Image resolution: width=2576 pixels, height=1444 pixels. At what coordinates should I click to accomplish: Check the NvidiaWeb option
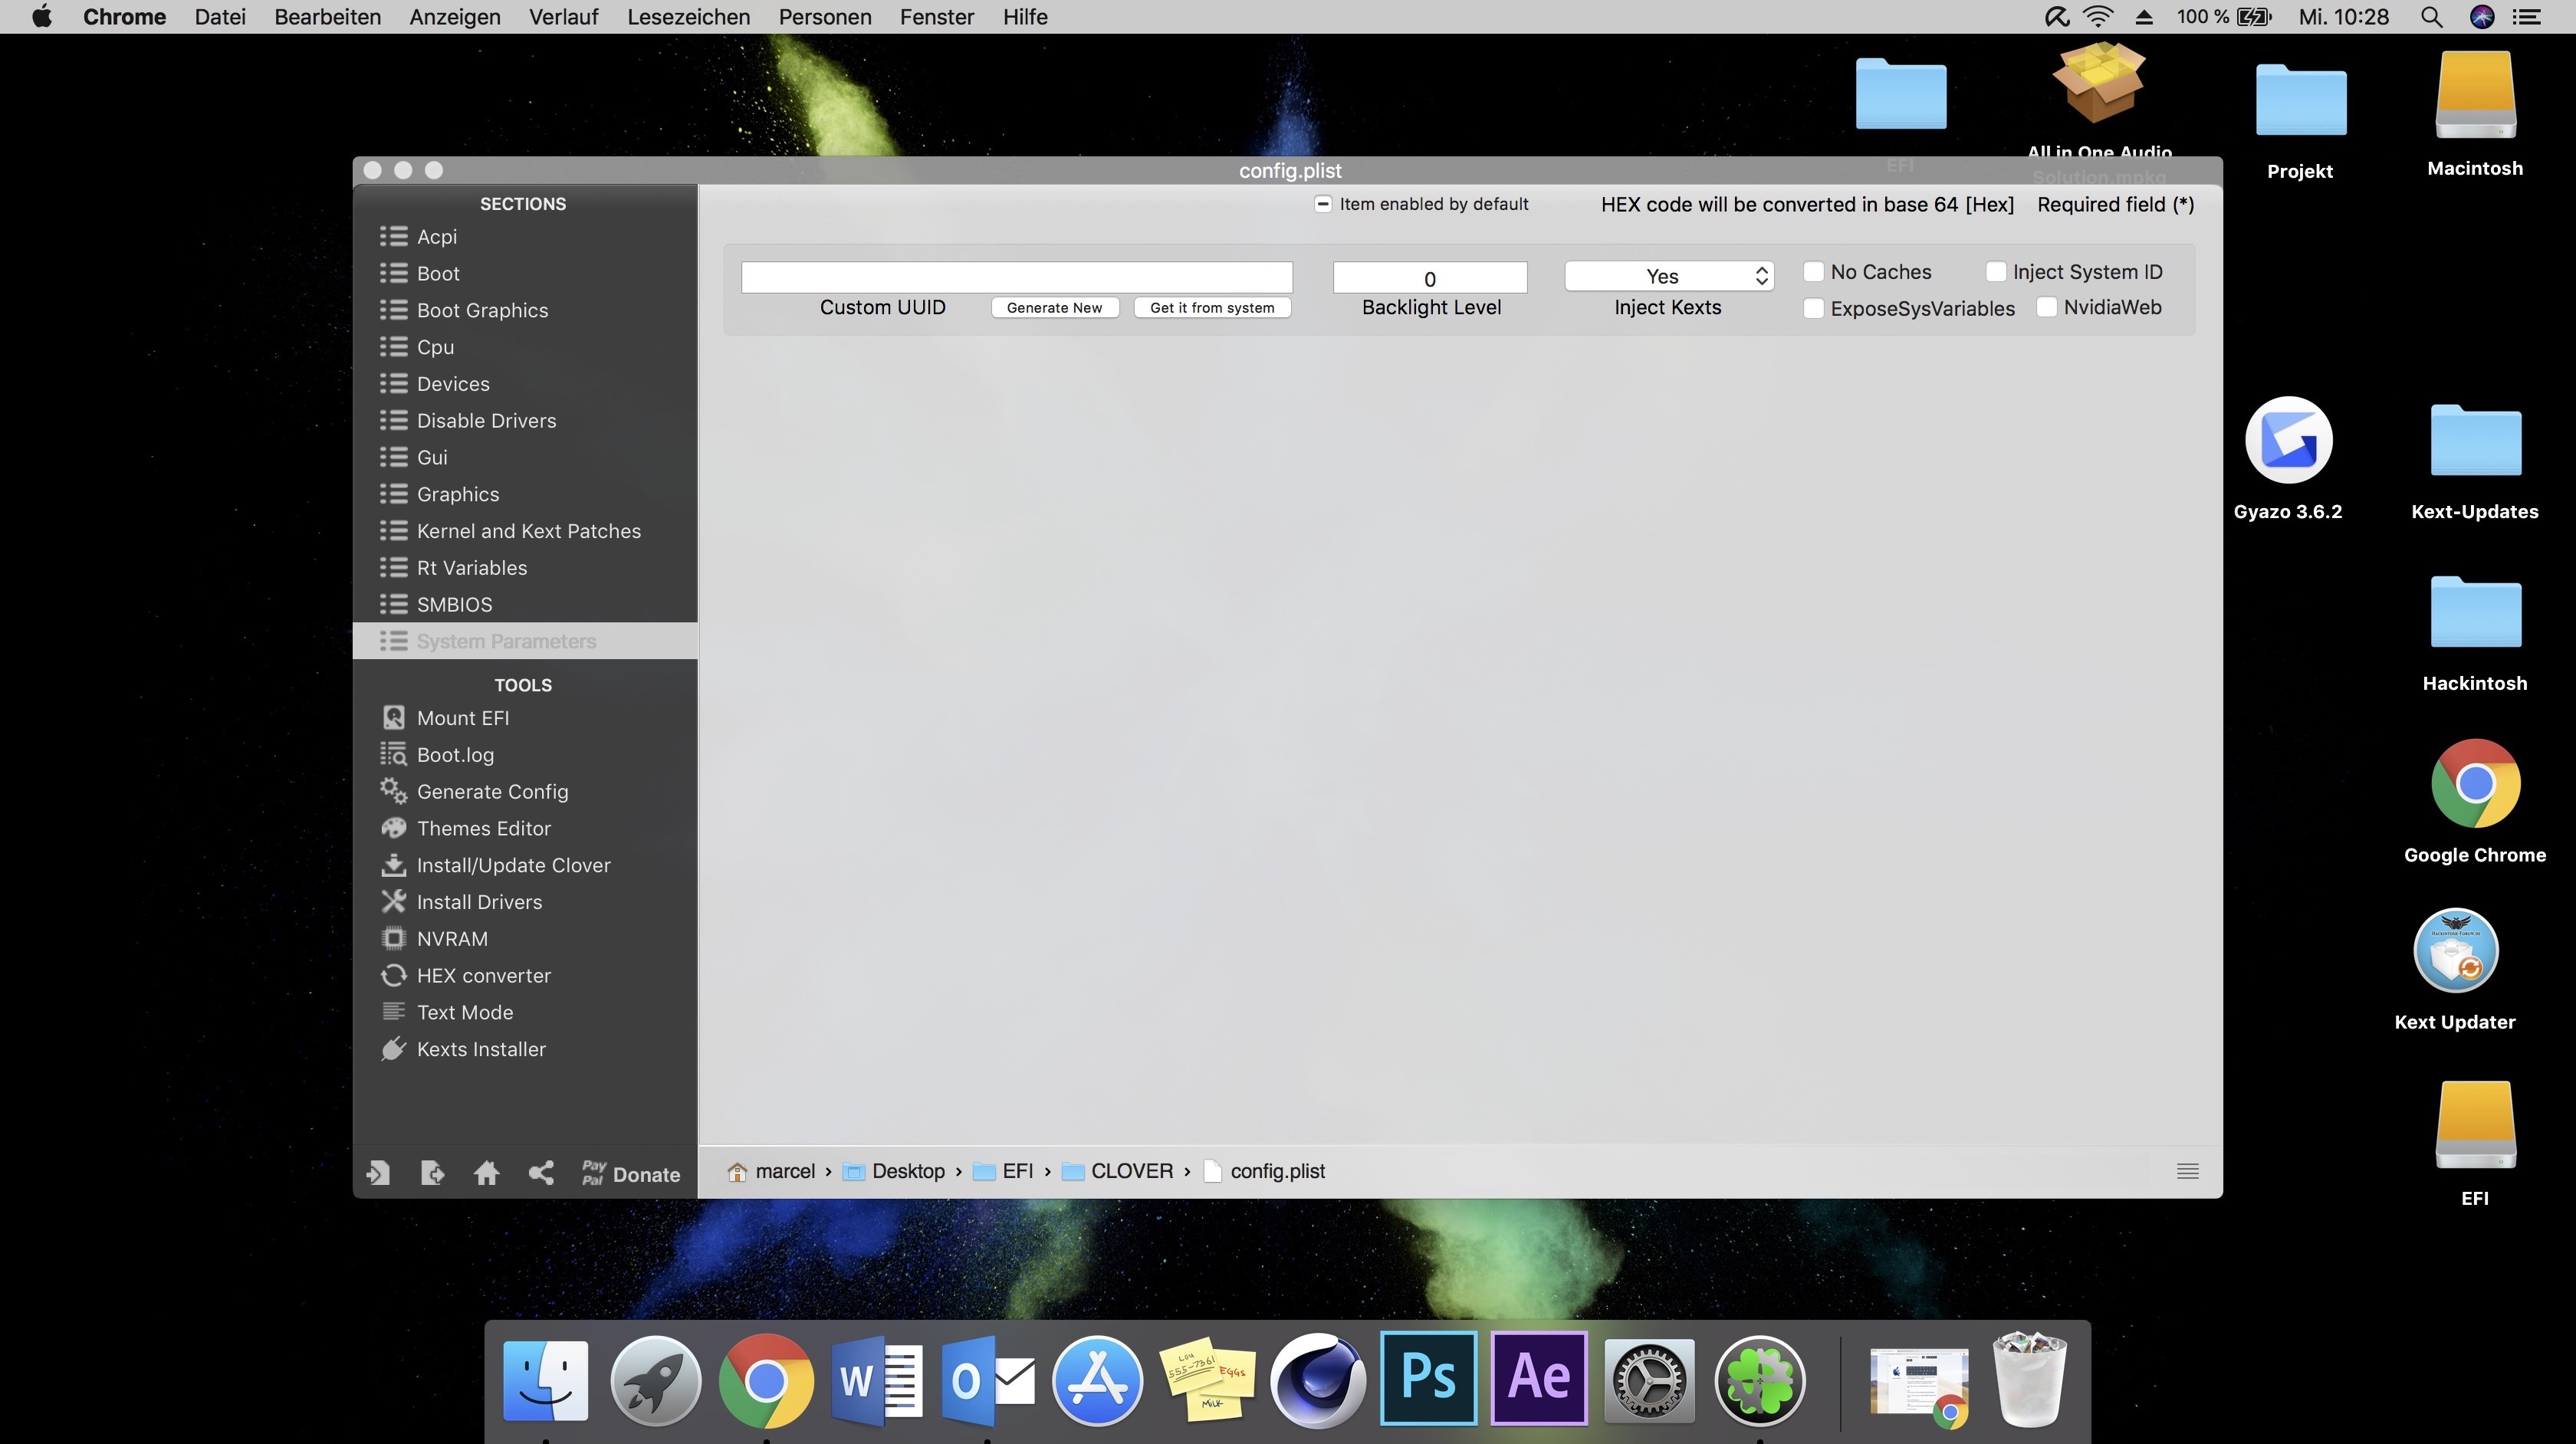coord(2047,307)
